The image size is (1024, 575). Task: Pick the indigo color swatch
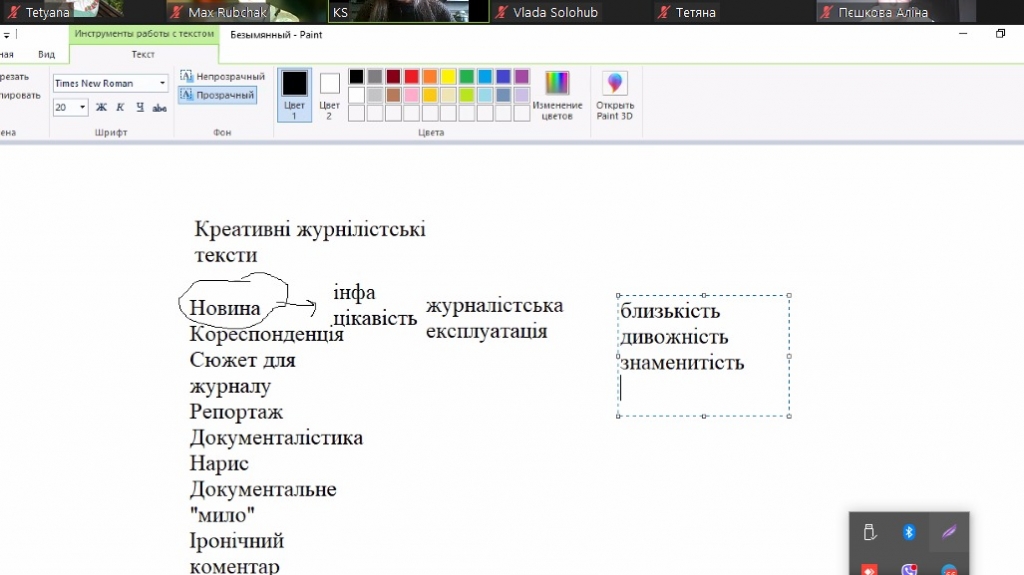pos(503,76)
